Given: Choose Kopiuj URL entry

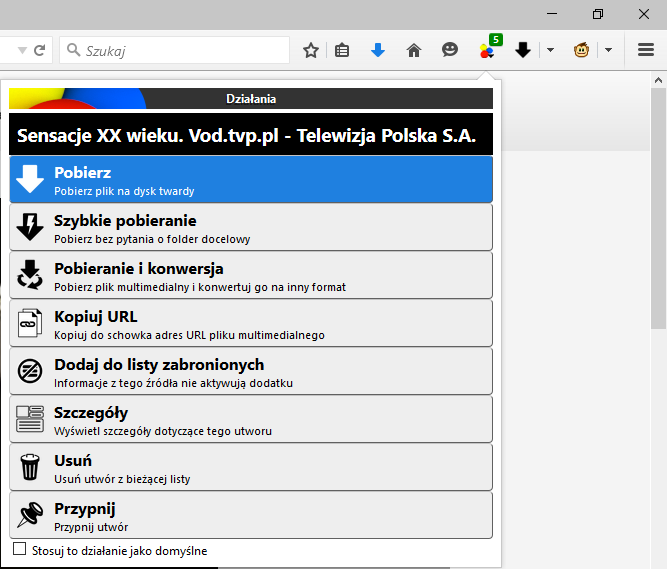Looking at the screenshot, I should point(251,323).
